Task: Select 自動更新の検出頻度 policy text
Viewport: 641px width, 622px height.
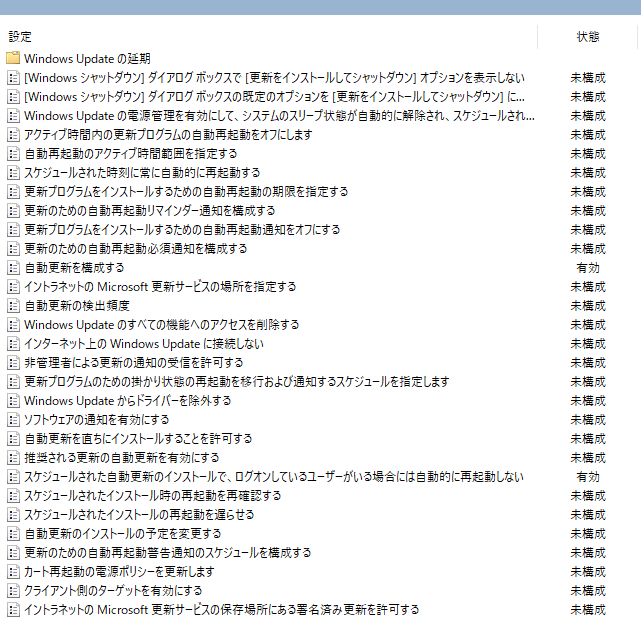Action: [x=77, y=306]
